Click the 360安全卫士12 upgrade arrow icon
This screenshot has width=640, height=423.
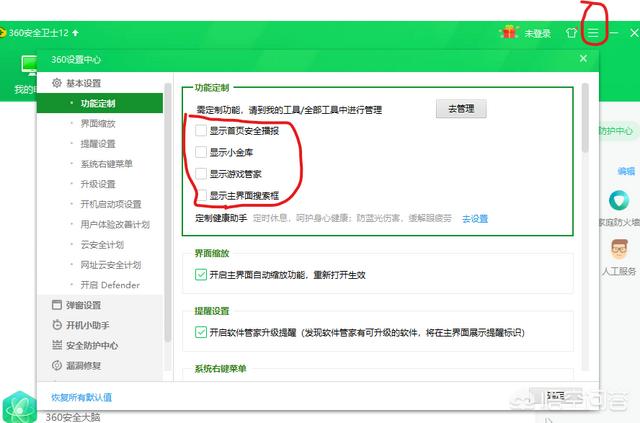[x=75, y=33]
